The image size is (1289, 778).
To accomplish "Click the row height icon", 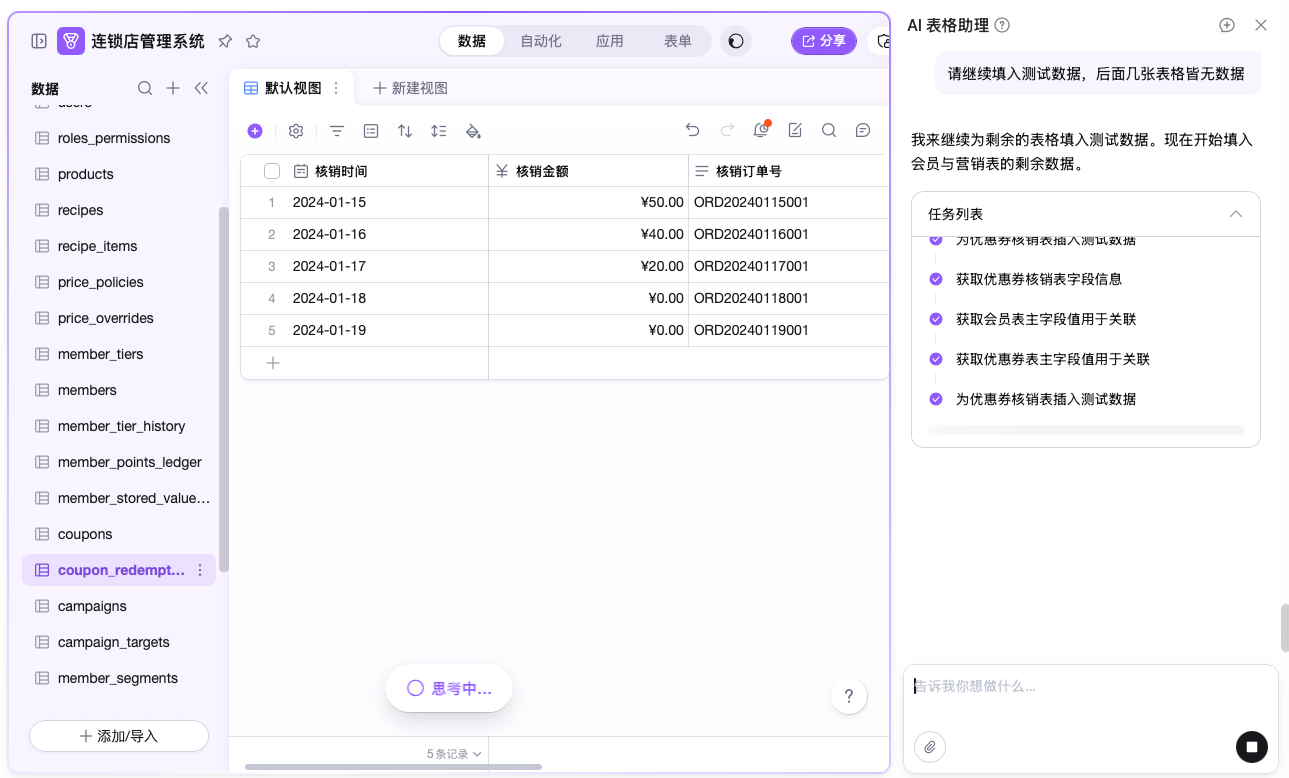I will [x=439, y=131].
